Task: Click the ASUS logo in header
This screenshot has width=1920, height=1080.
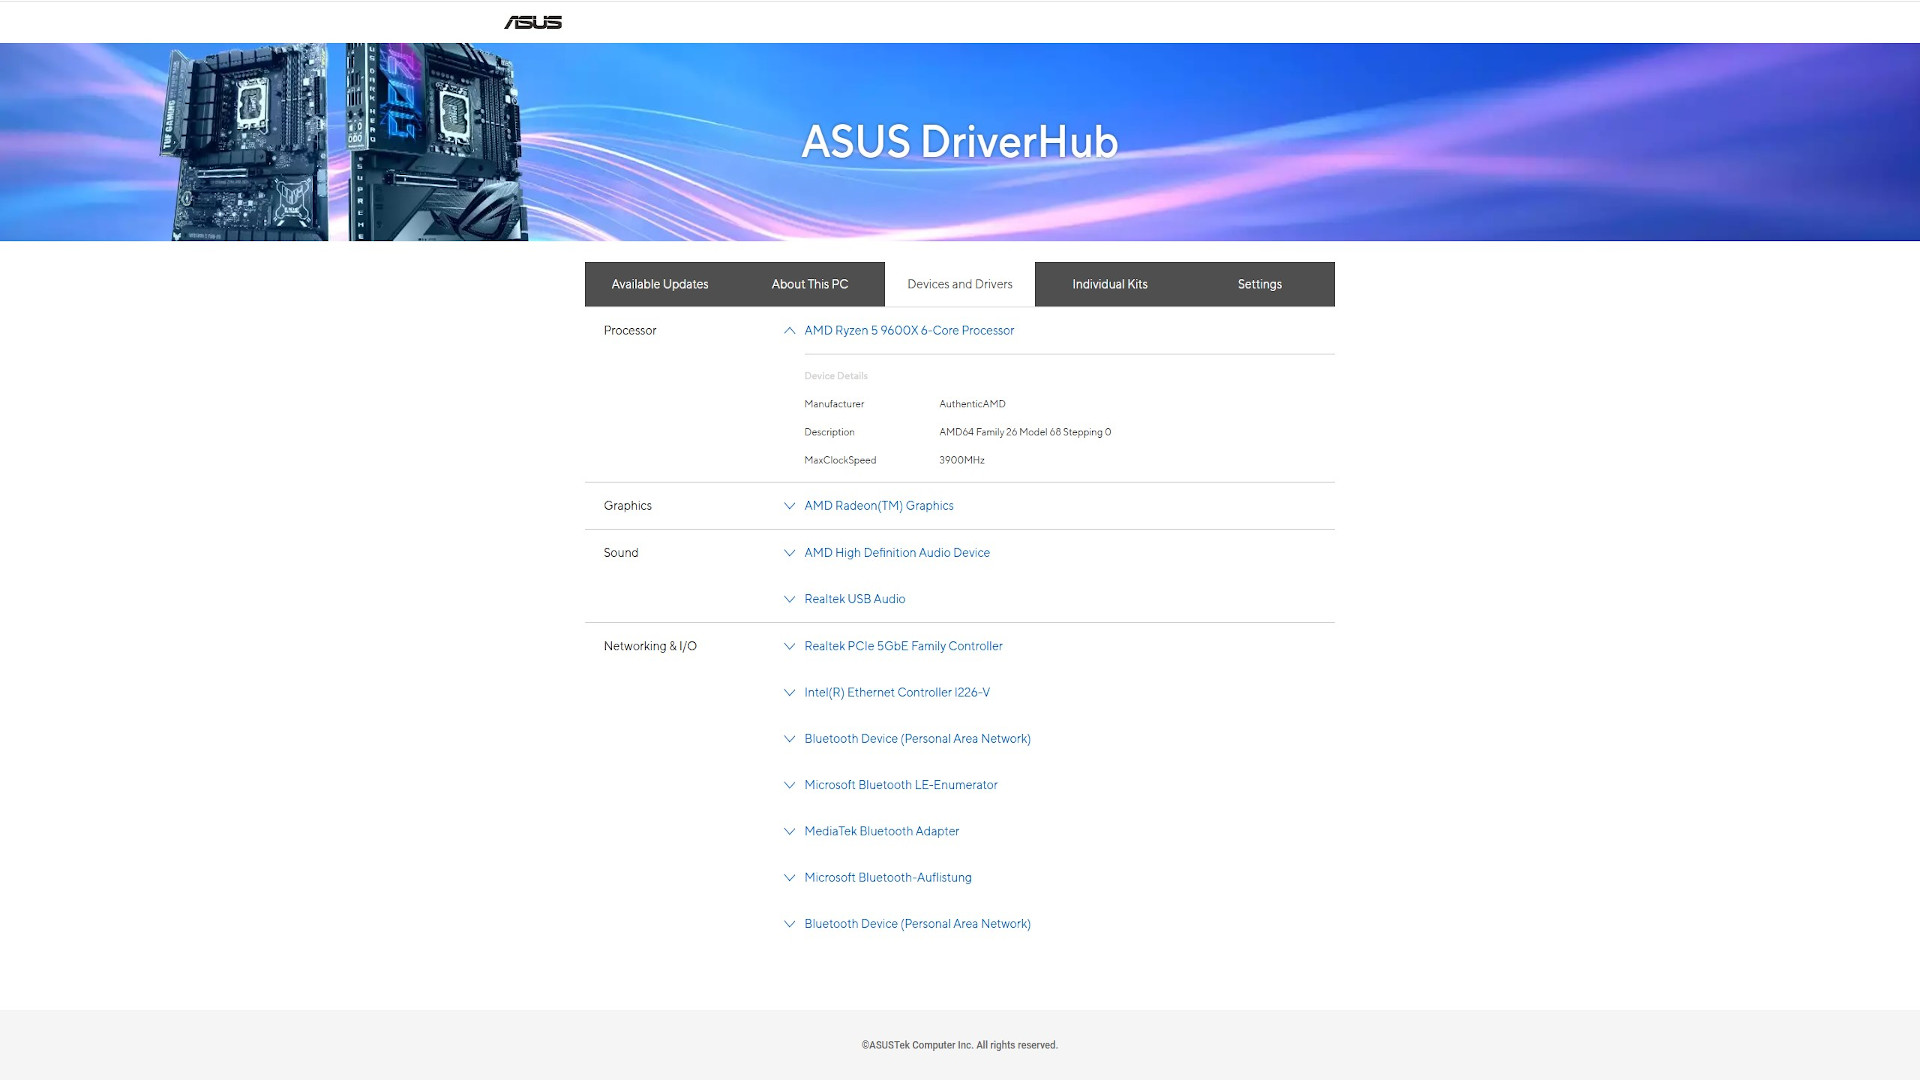Action: pos(533,22)
